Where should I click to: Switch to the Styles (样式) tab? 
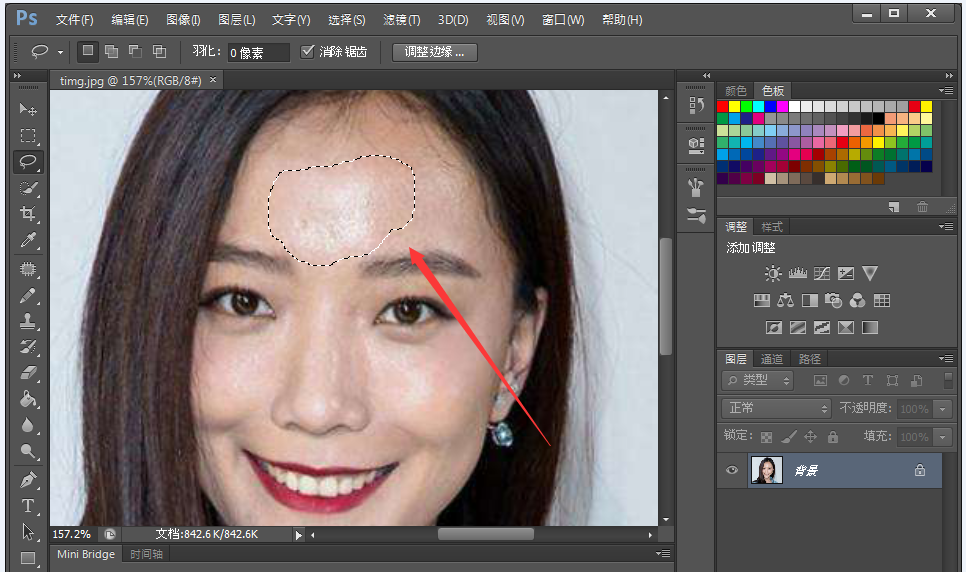click(772, 227)
